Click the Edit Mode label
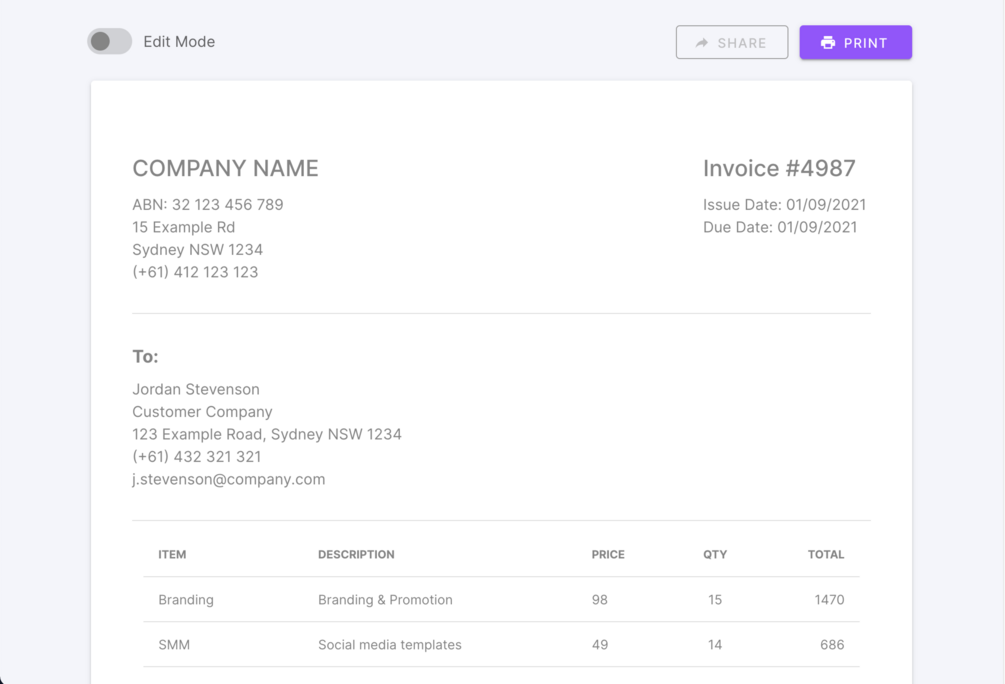The width and height of the screenshot is (1005, 684). [179, 42]
